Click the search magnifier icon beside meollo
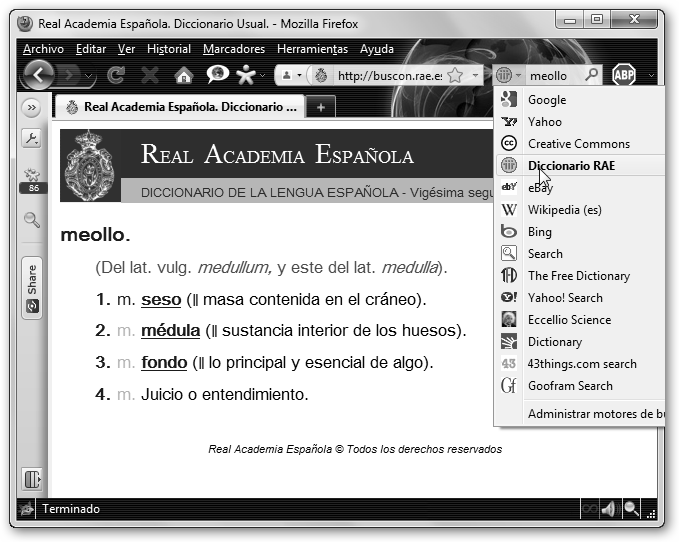The image size is (679, 542). (x=591, y=75)
